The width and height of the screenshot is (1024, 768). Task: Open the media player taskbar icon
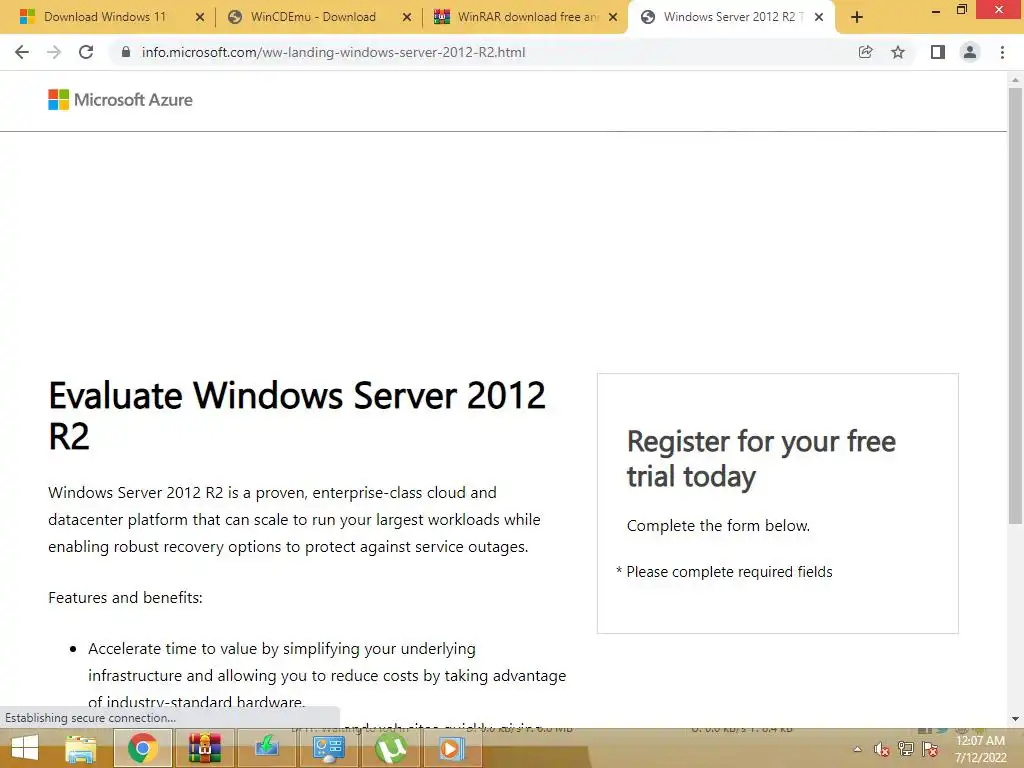pos(451,748)
